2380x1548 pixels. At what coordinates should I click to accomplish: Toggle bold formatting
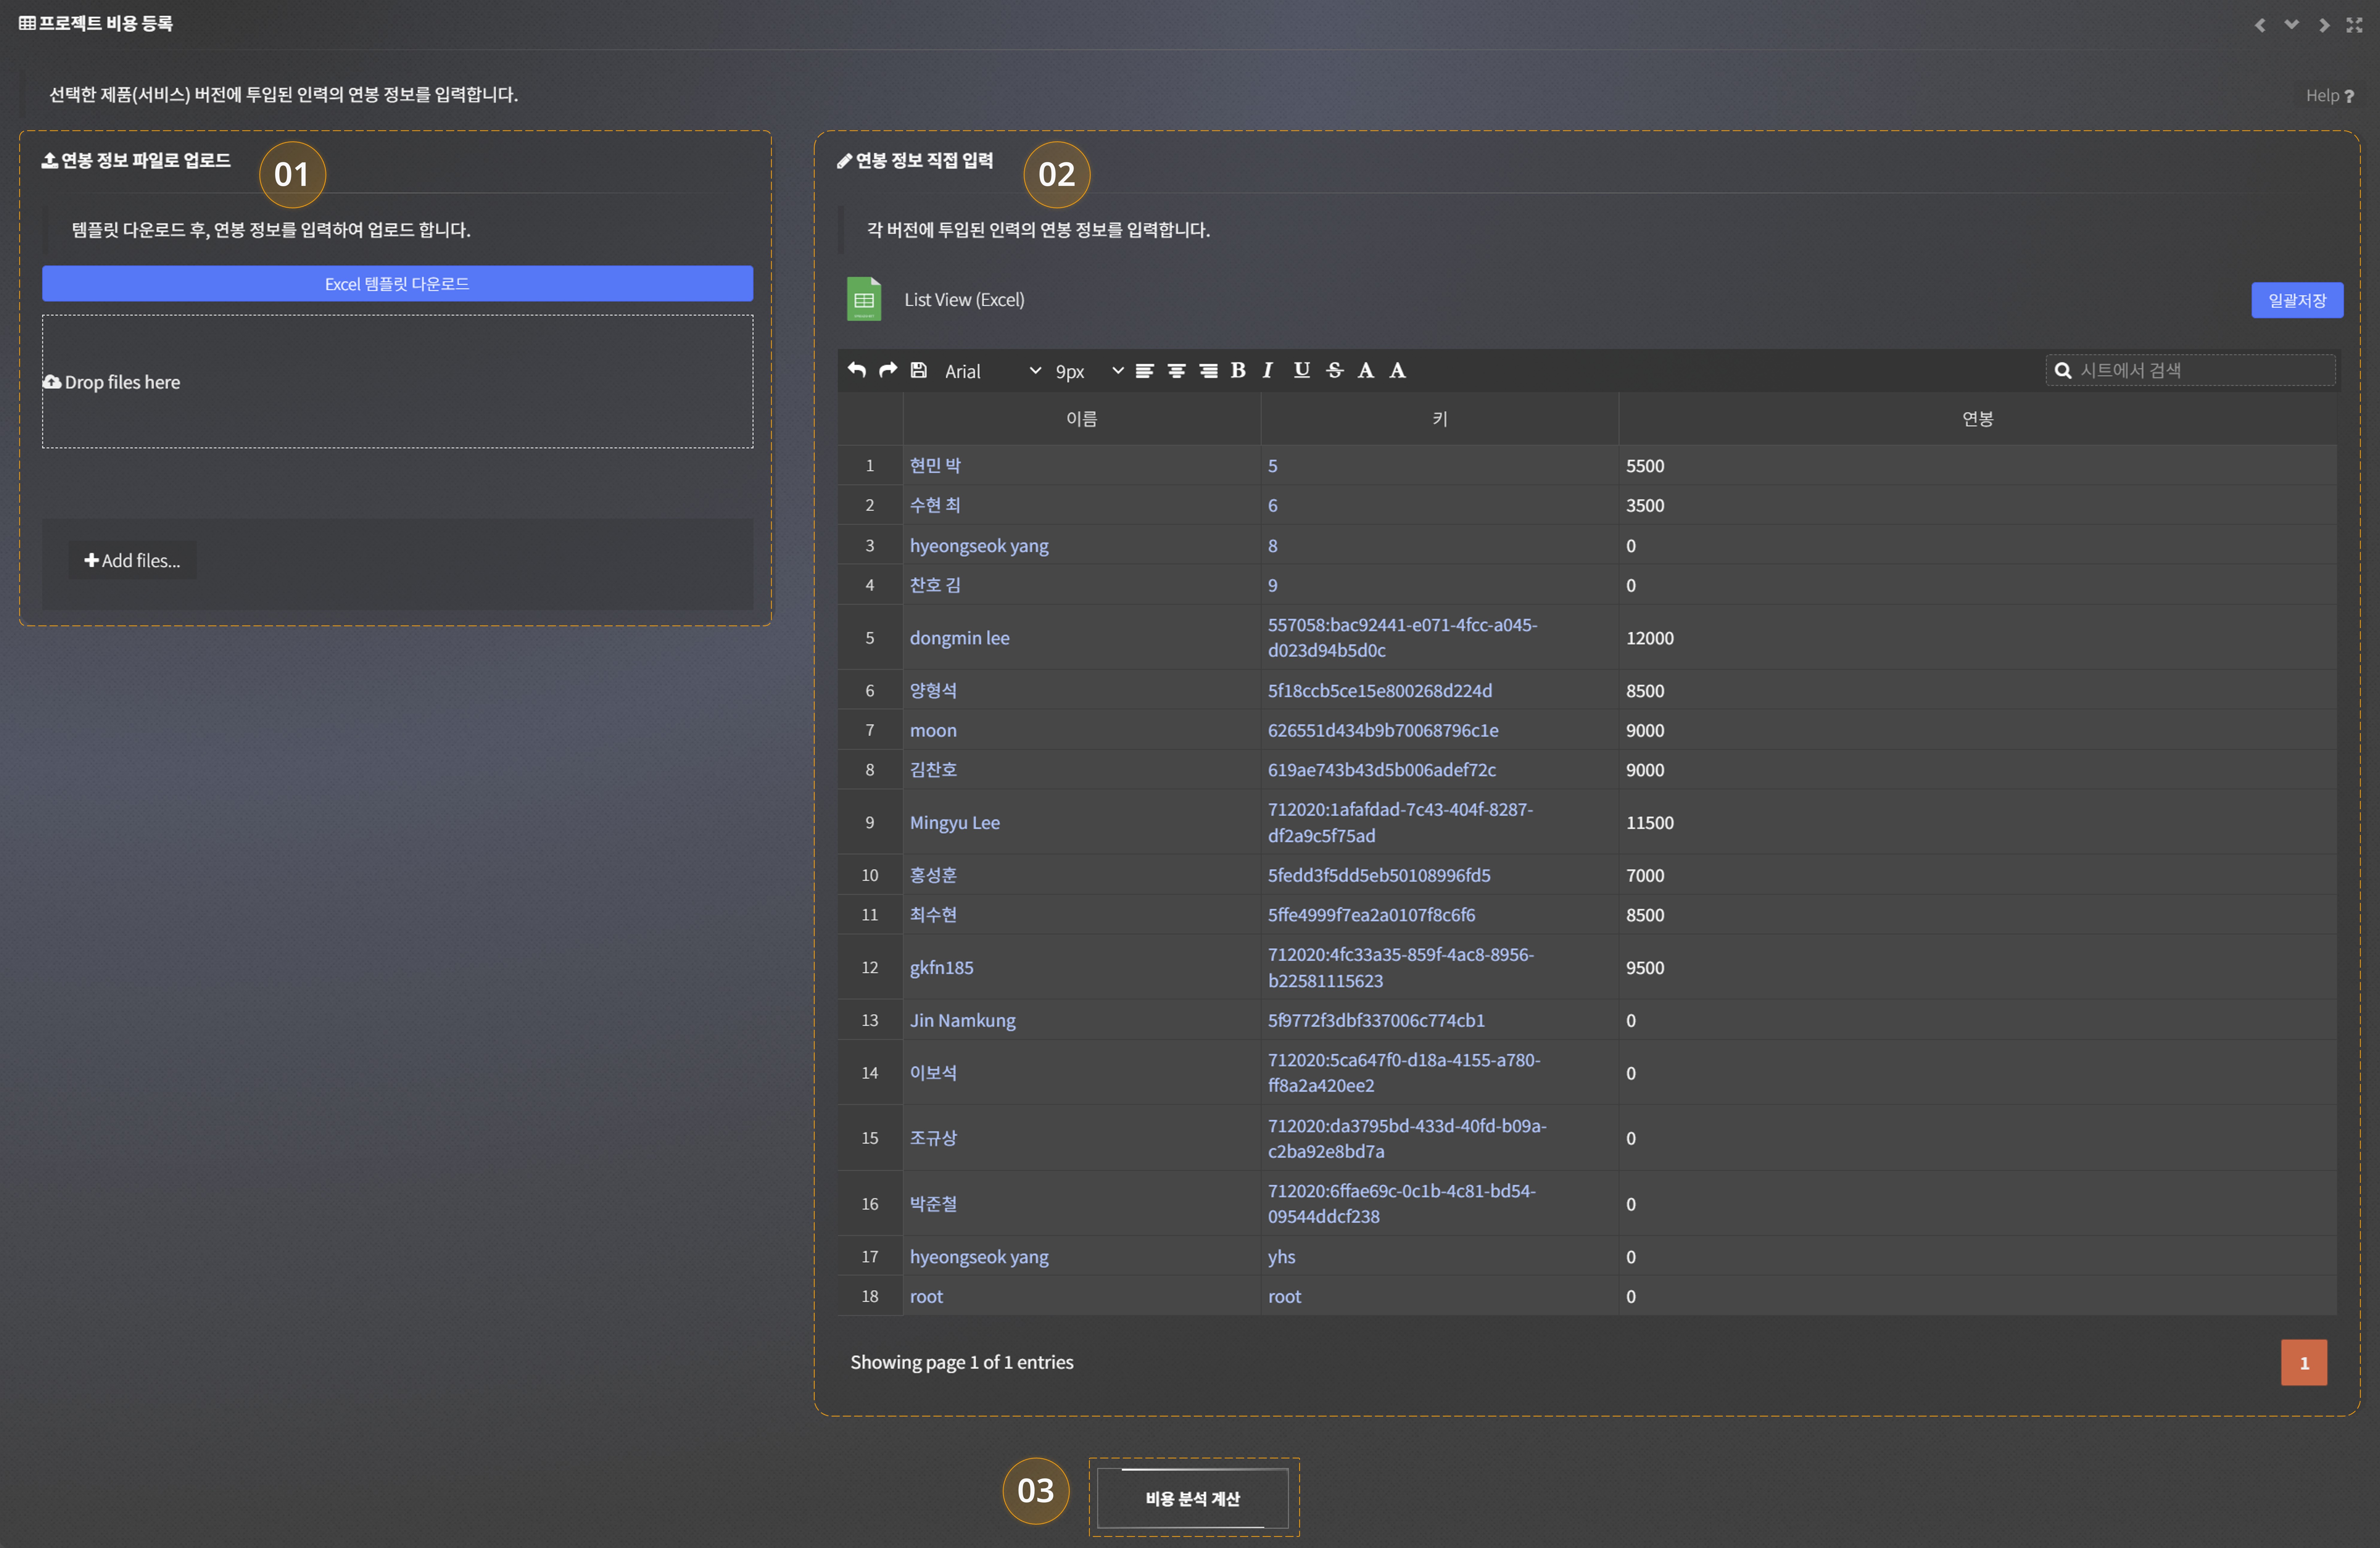click(x=1238, y=370)
